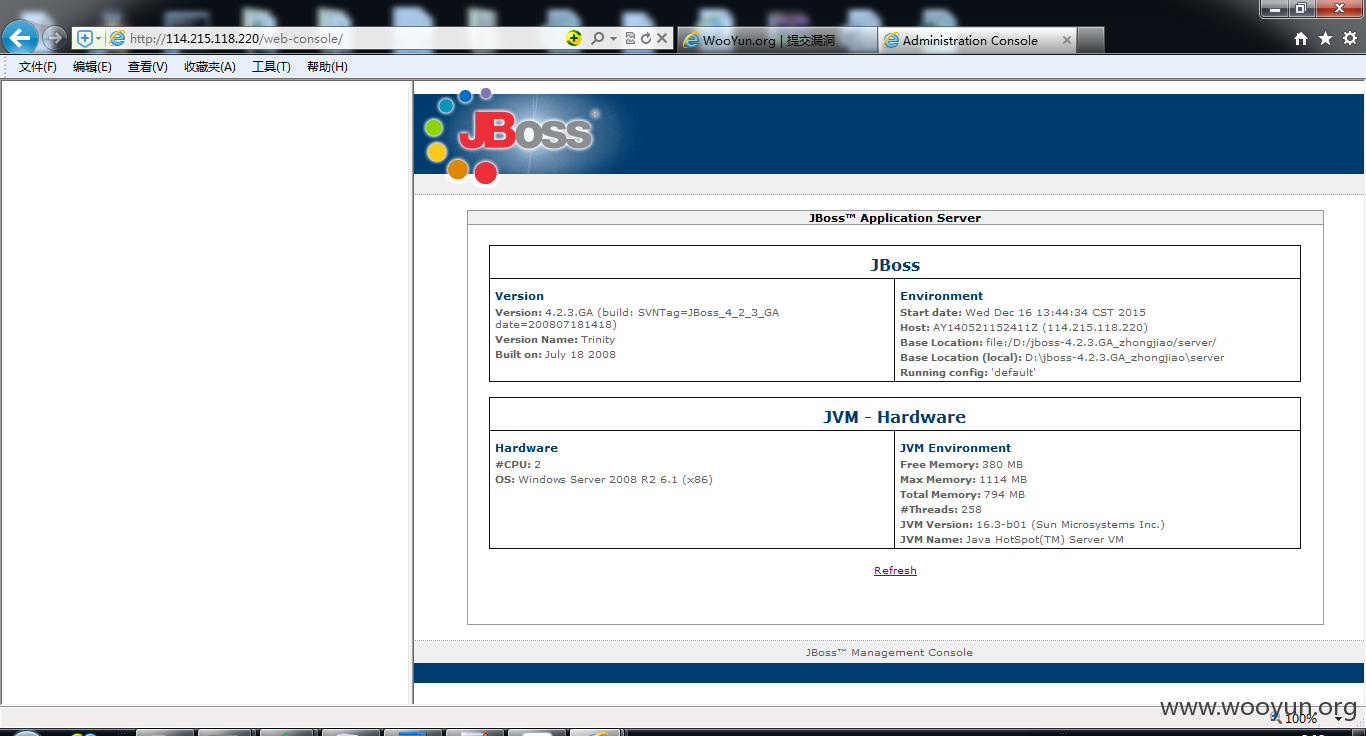Viewport: 1366px width, 736px height.
Task: Reload the page with the Refresh icon
Action: click(x=646, y=38)
